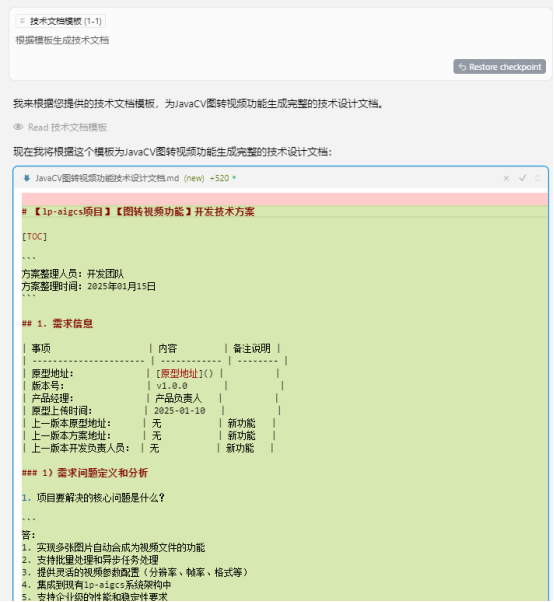Screen dimensions: 554x602
Task: Click the Read 技术文档模板 eye icon
Action: tap(18, 127)
